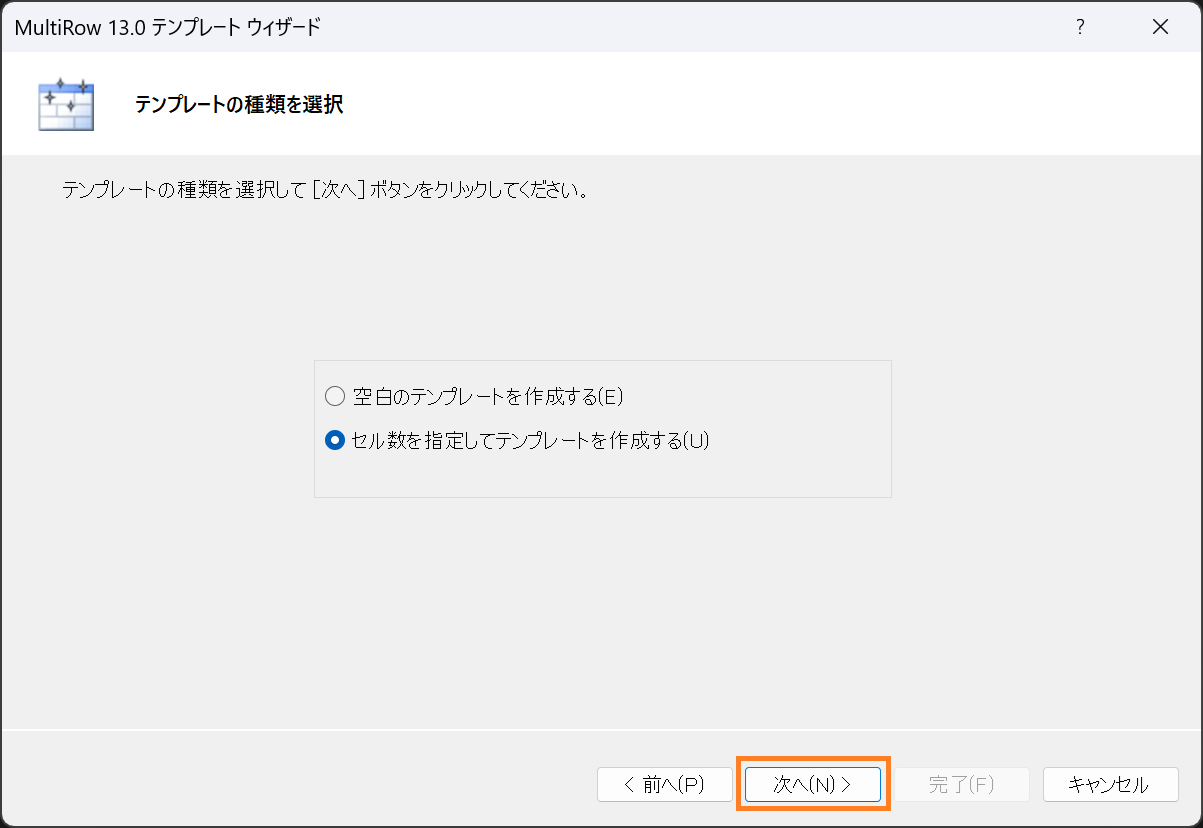Click the MultiRow 13.0 テンプレート ウィザード title text
Image resolution: width=1203 pixels, height=828 pixels.
168,27
